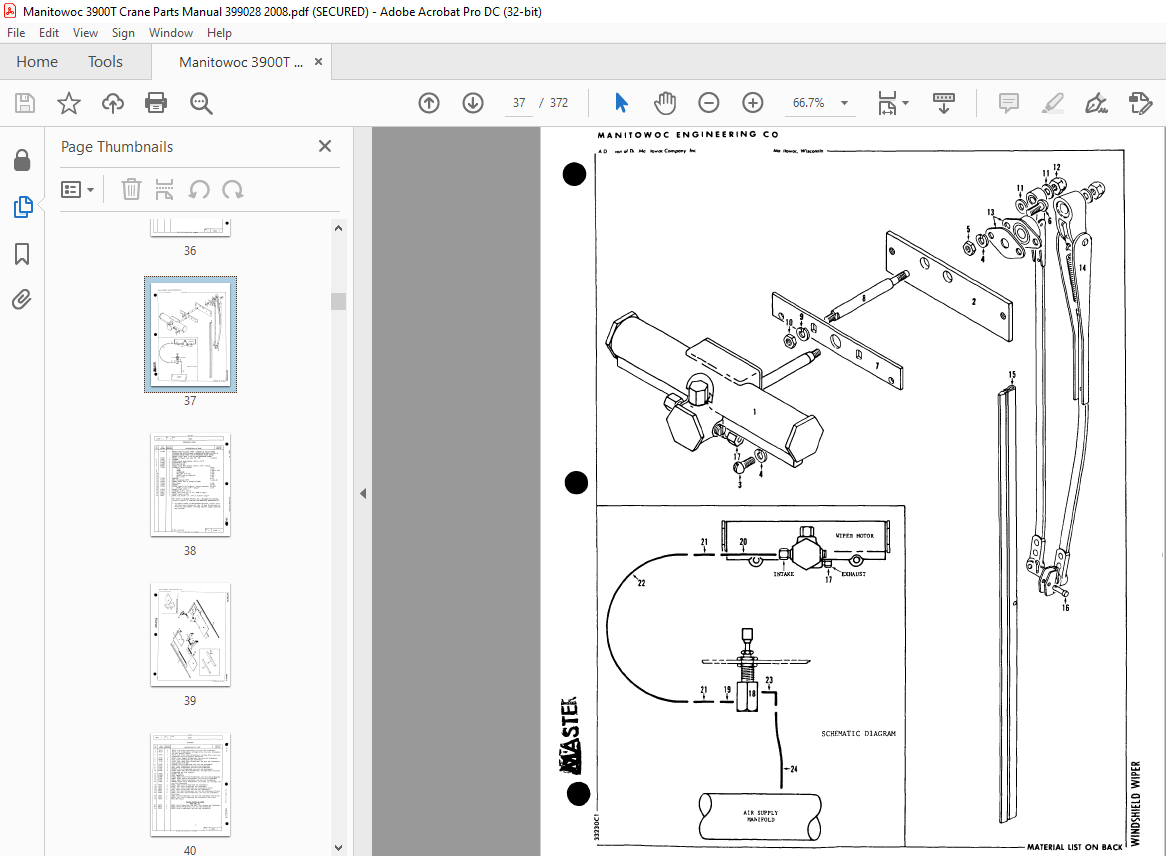1166x856 pixels.
Task: Select the page 37 thumbnail
Action: click(190, 334)
